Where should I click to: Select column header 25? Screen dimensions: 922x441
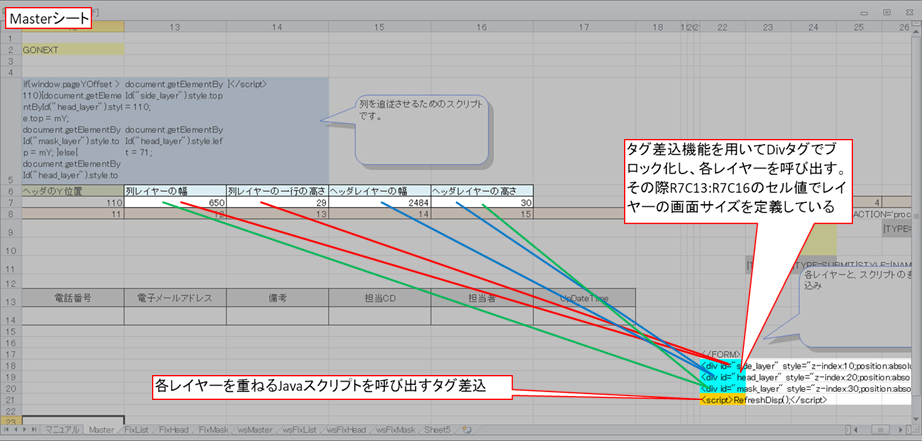click(858, 26)
